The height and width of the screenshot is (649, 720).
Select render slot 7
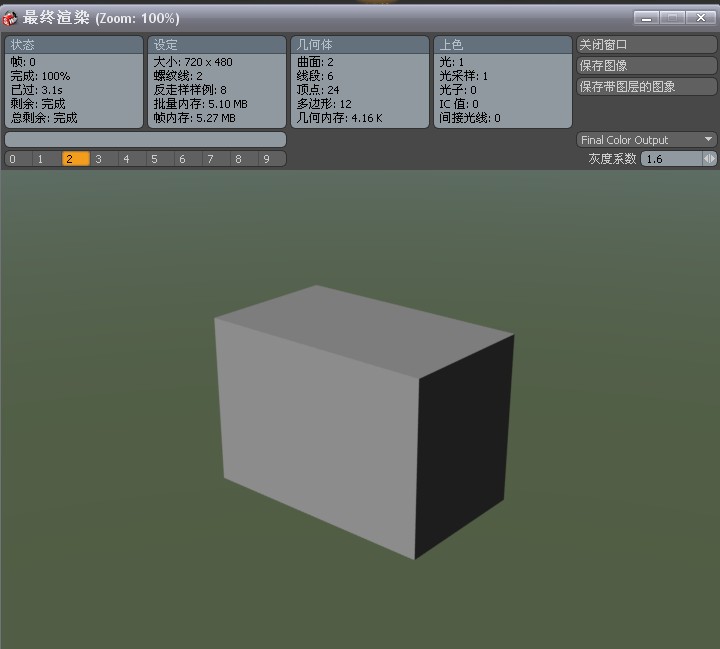(x=216, y=159)
